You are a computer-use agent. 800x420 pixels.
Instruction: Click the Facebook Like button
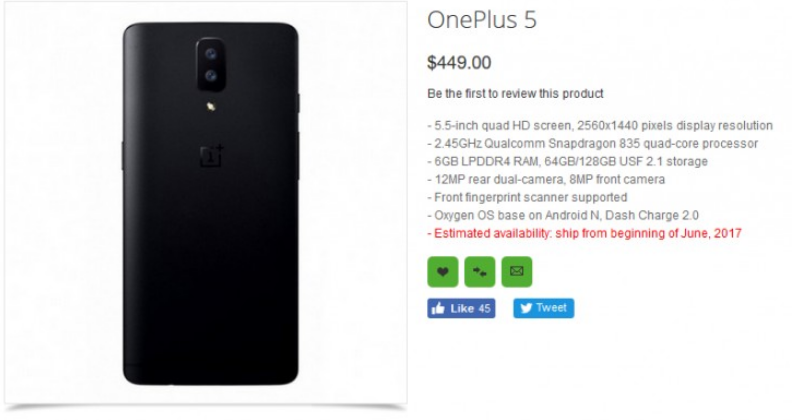(461, 308)
